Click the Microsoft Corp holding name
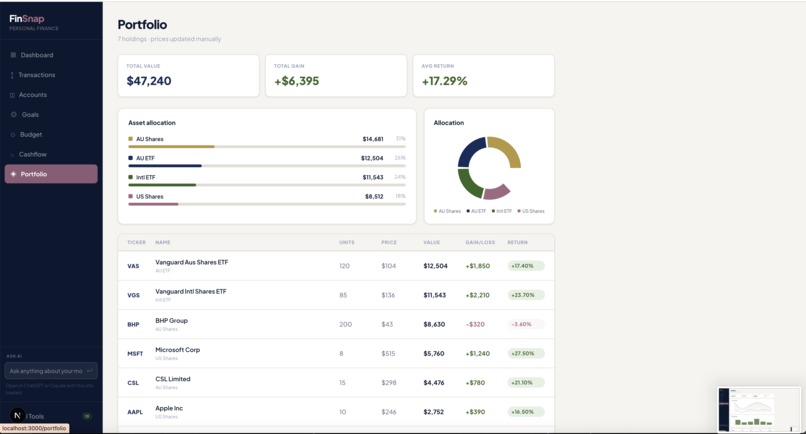Screen dimensions: 806x434 point(177,350)
